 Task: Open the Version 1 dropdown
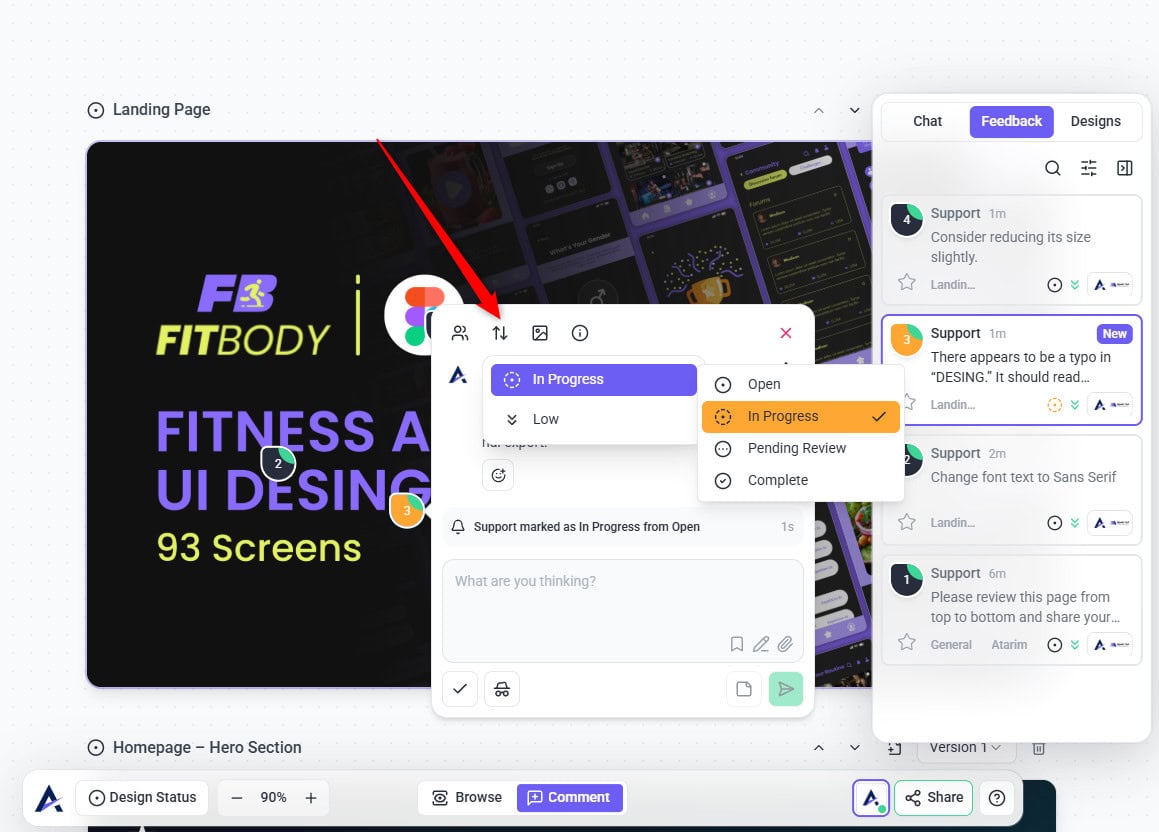coord(964,748)
